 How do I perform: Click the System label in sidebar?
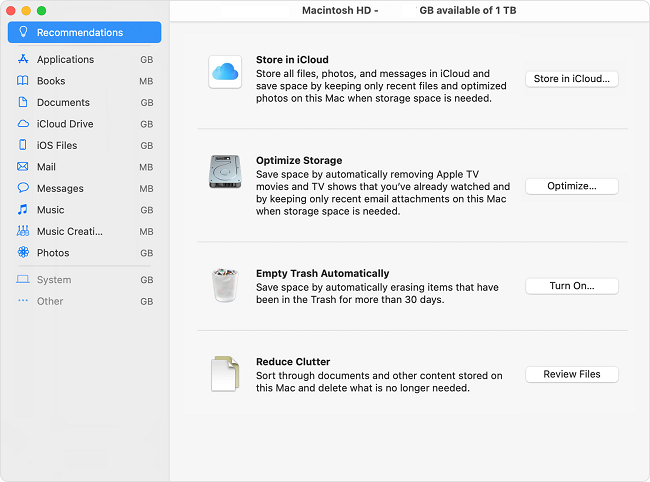coord(54,280)
